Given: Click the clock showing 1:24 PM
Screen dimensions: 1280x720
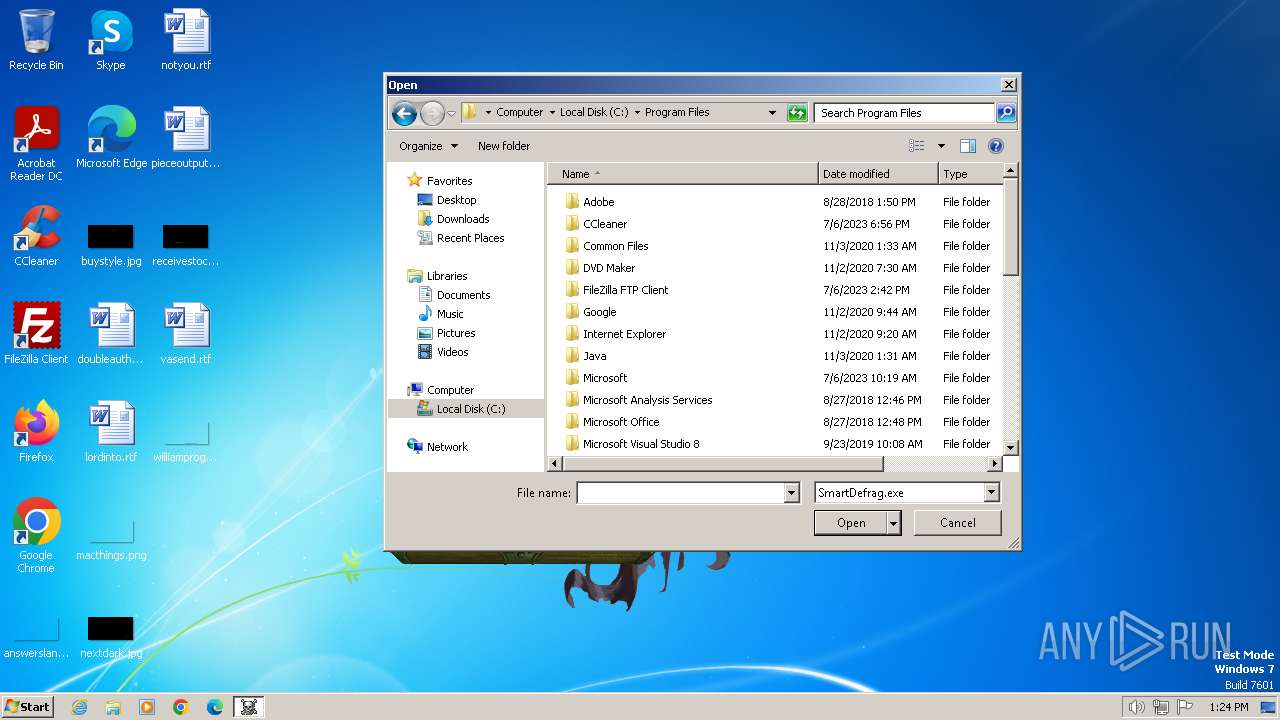Looking at the screenshot, I should point(1228,707).
